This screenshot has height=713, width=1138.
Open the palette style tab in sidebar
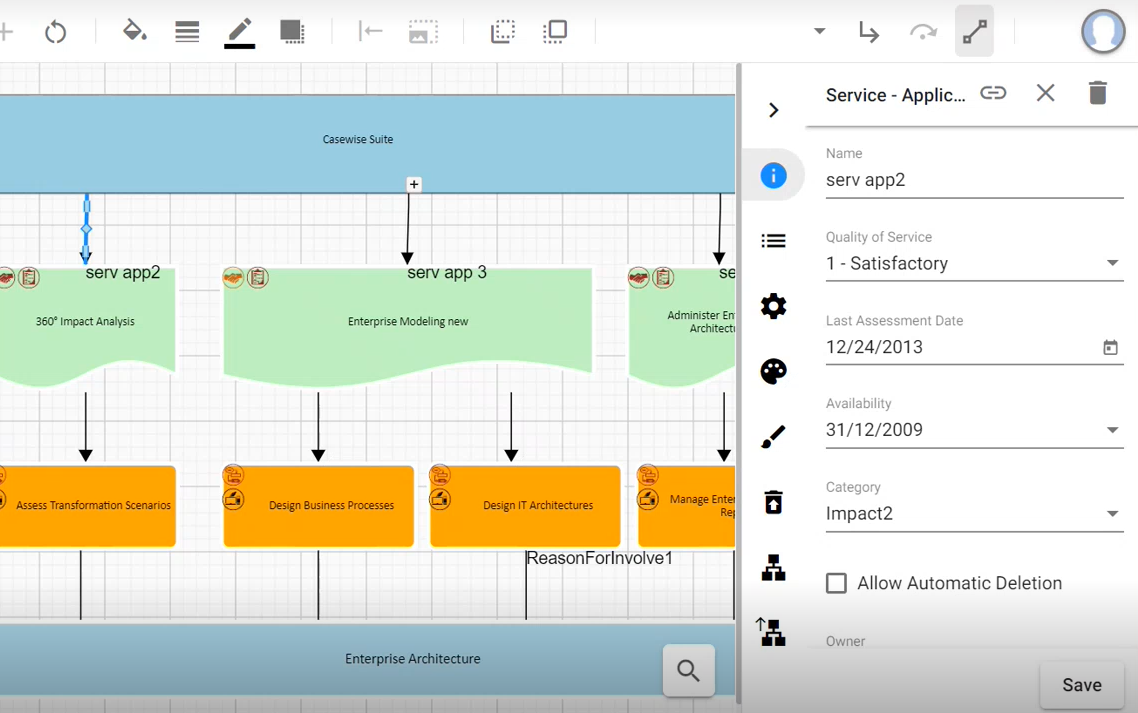pos(773,371)
